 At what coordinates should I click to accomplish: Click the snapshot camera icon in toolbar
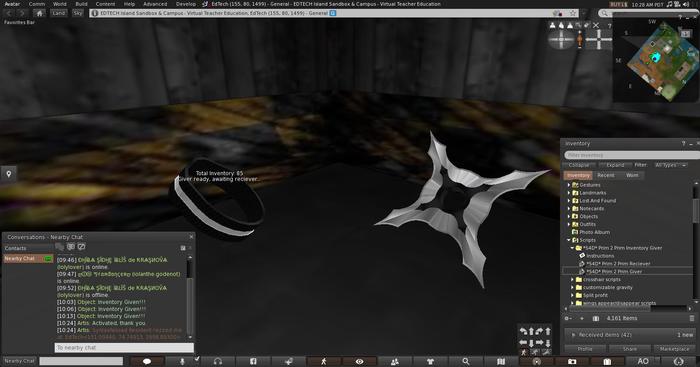(572, 361)
